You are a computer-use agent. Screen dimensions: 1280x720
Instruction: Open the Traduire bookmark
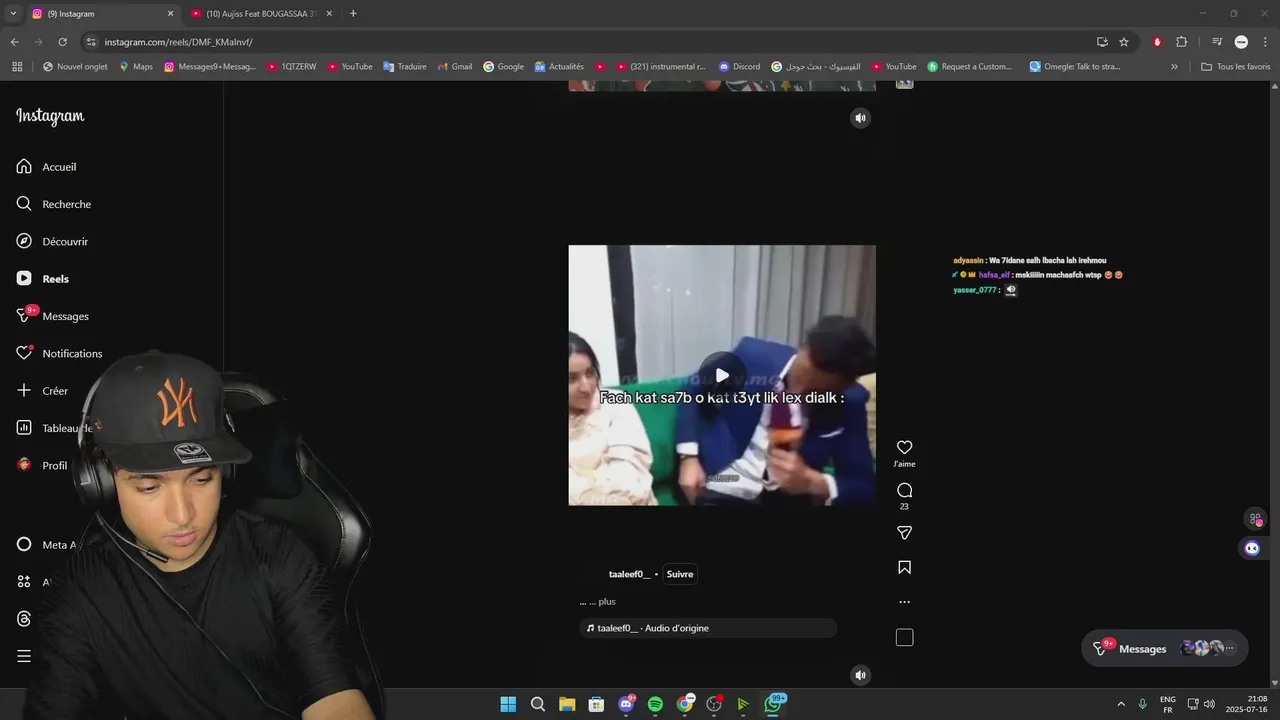click(405, 67)
